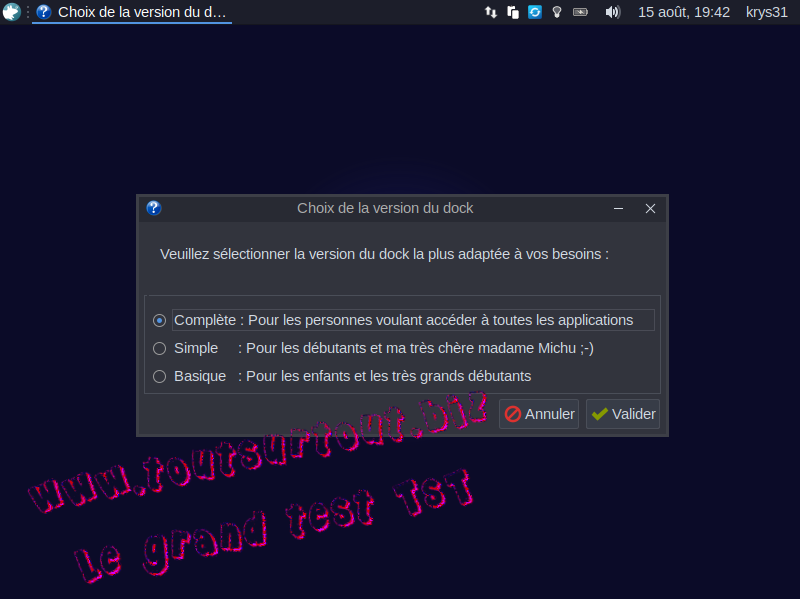
Task: Open the battery power tray icon
Action: tap(581, 12)
